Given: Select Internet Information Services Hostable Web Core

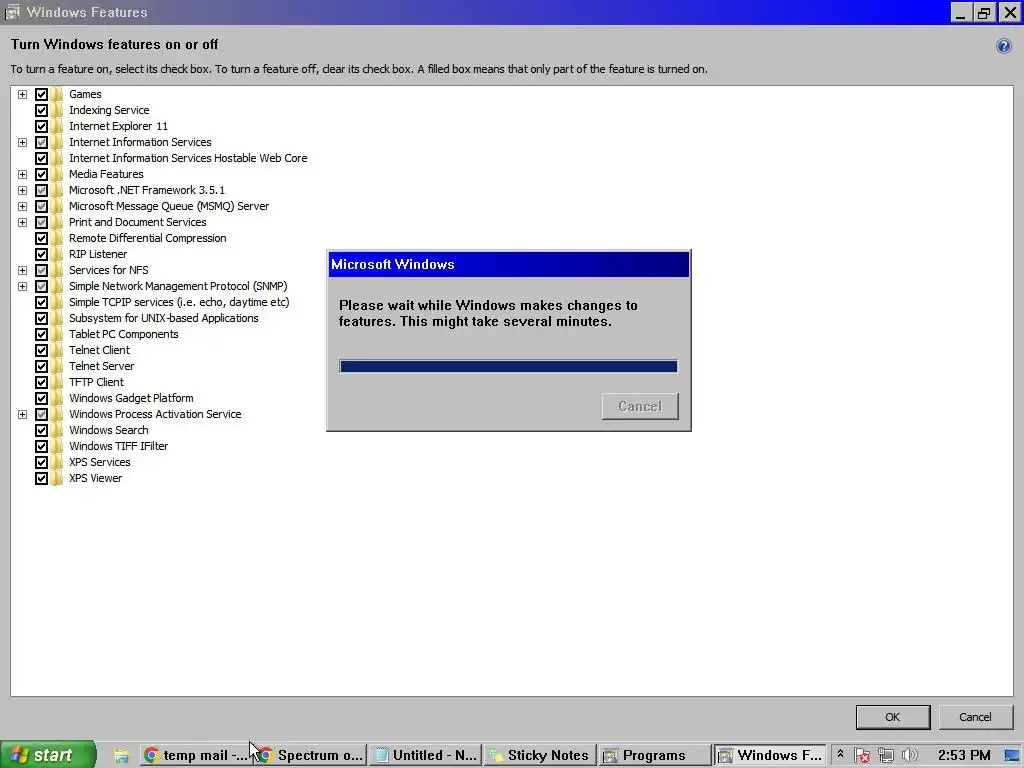Looking at the screenshot, I should point(188,158).
